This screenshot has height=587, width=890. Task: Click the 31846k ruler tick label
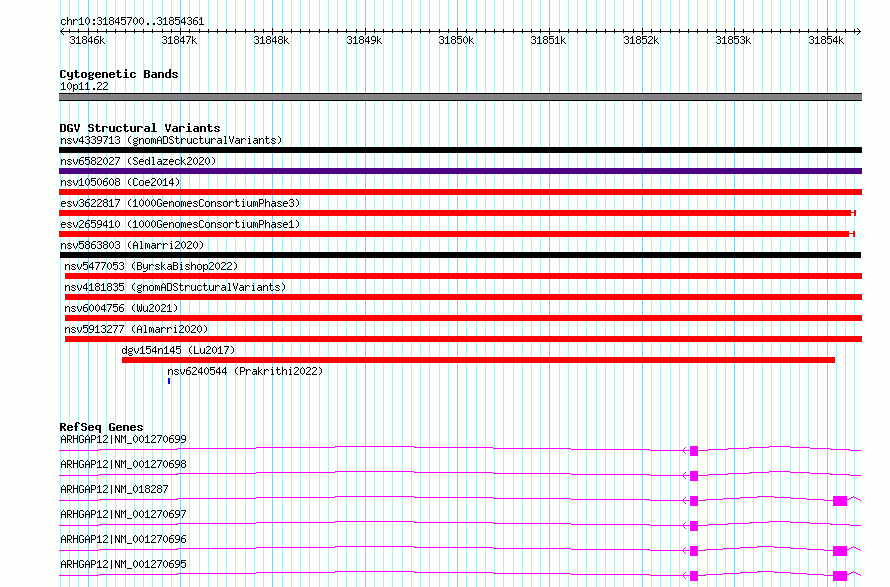[87, 41]
